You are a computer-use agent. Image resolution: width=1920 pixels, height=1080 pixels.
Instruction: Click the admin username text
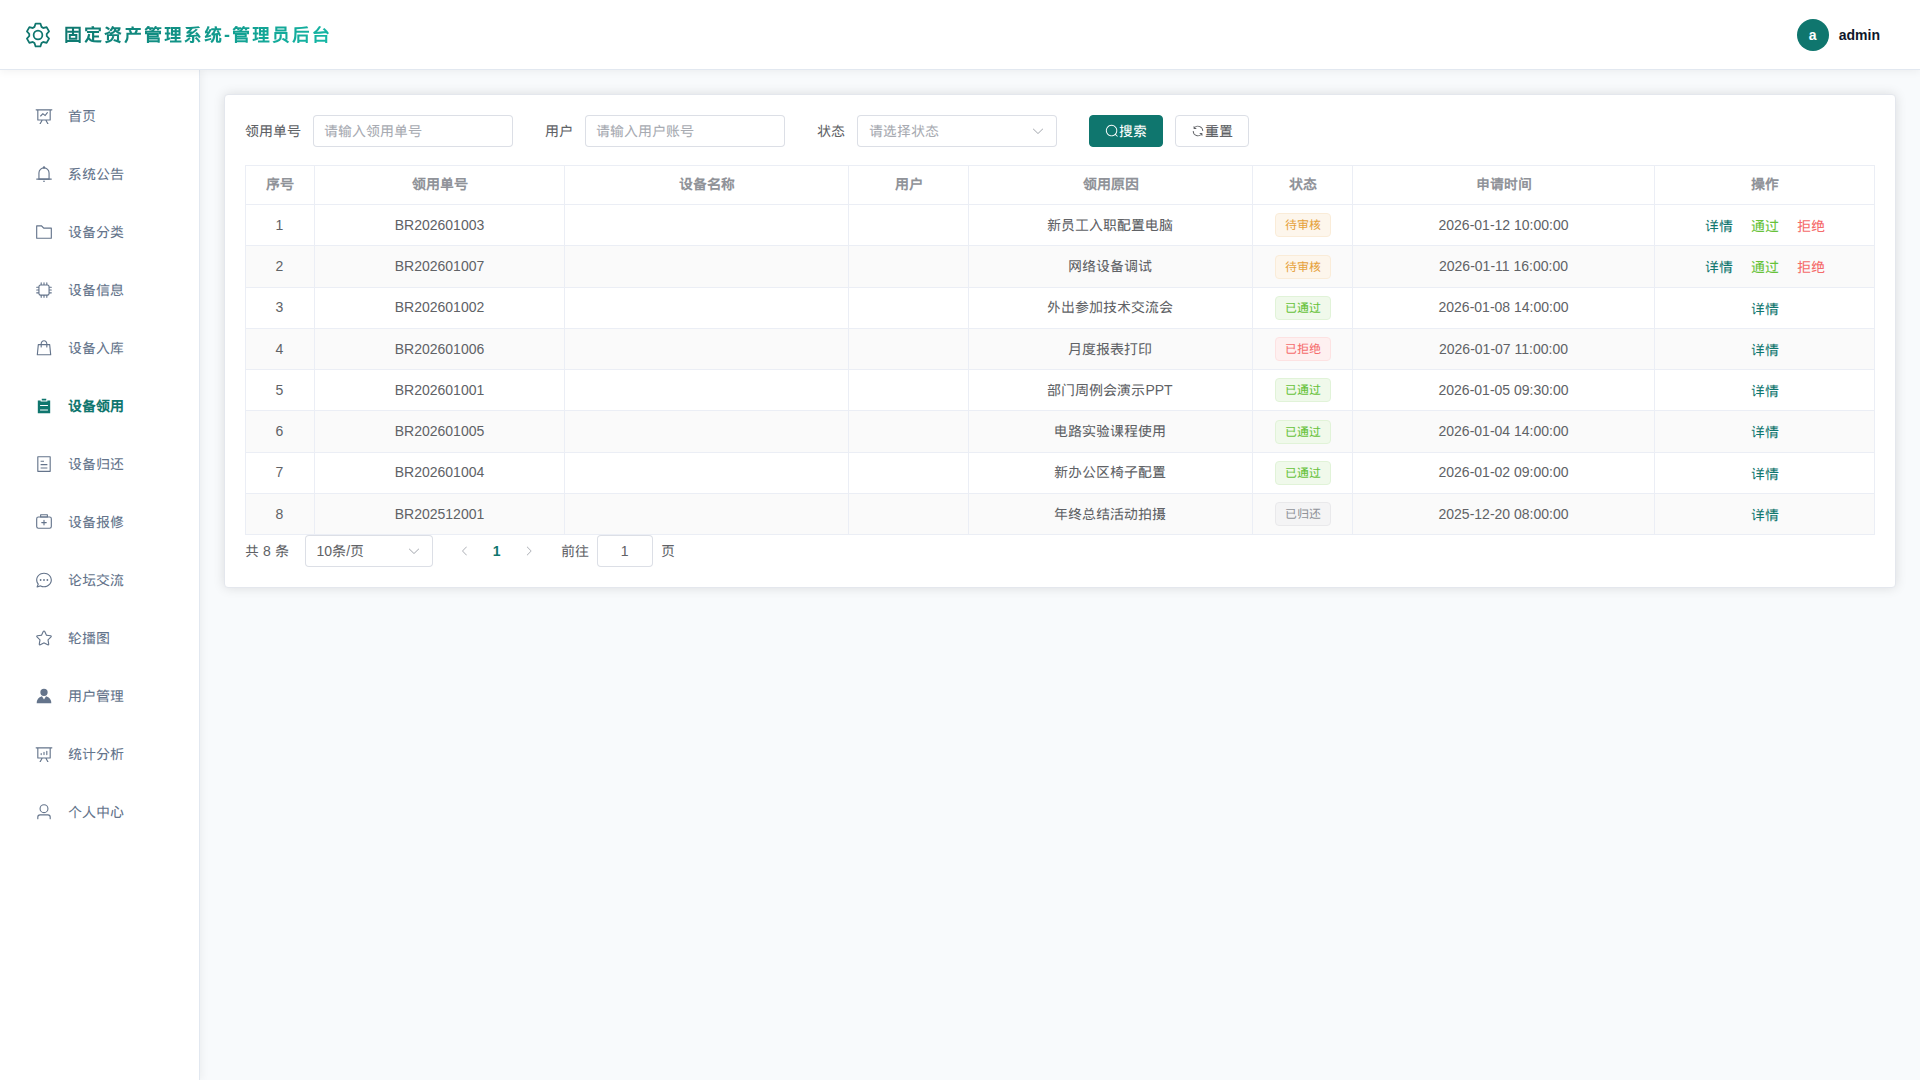point(1858,35)
